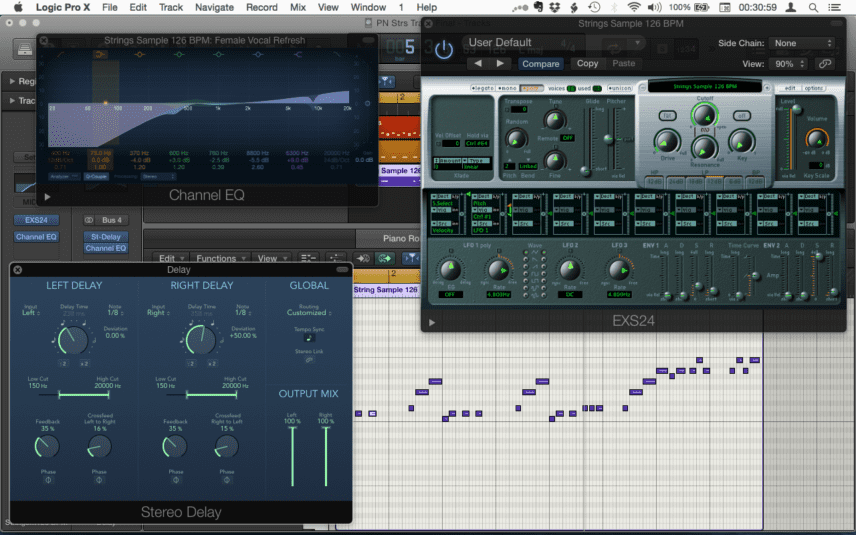This screenshot has height=535, width=856.
Task: Open Library drawer icon in Logic toolbar
Action: (x=25, y=50)
